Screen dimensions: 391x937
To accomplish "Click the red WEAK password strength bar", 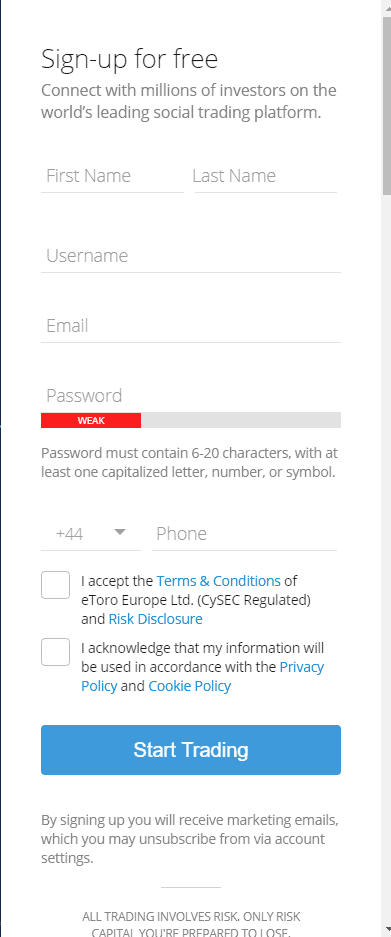I will (x=91, y=421).
